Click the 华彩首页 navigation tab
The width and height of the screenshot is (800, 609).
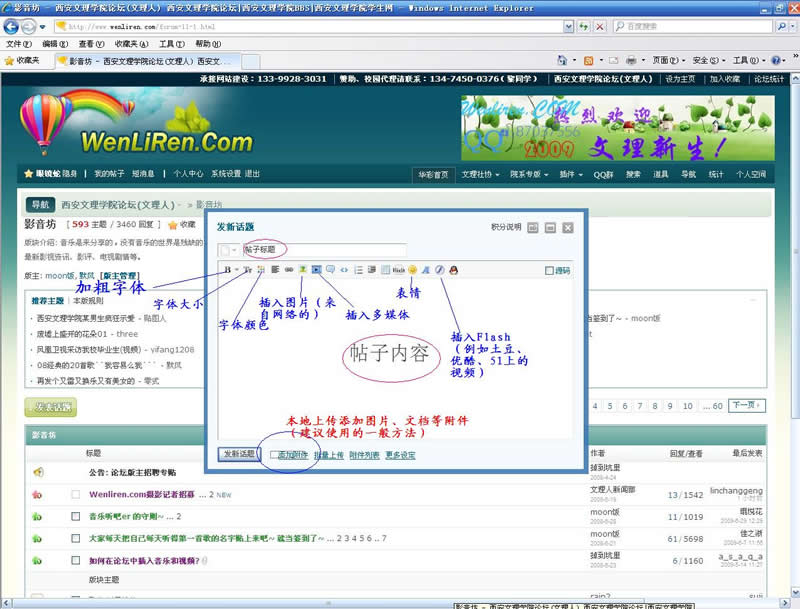(433, 175)
